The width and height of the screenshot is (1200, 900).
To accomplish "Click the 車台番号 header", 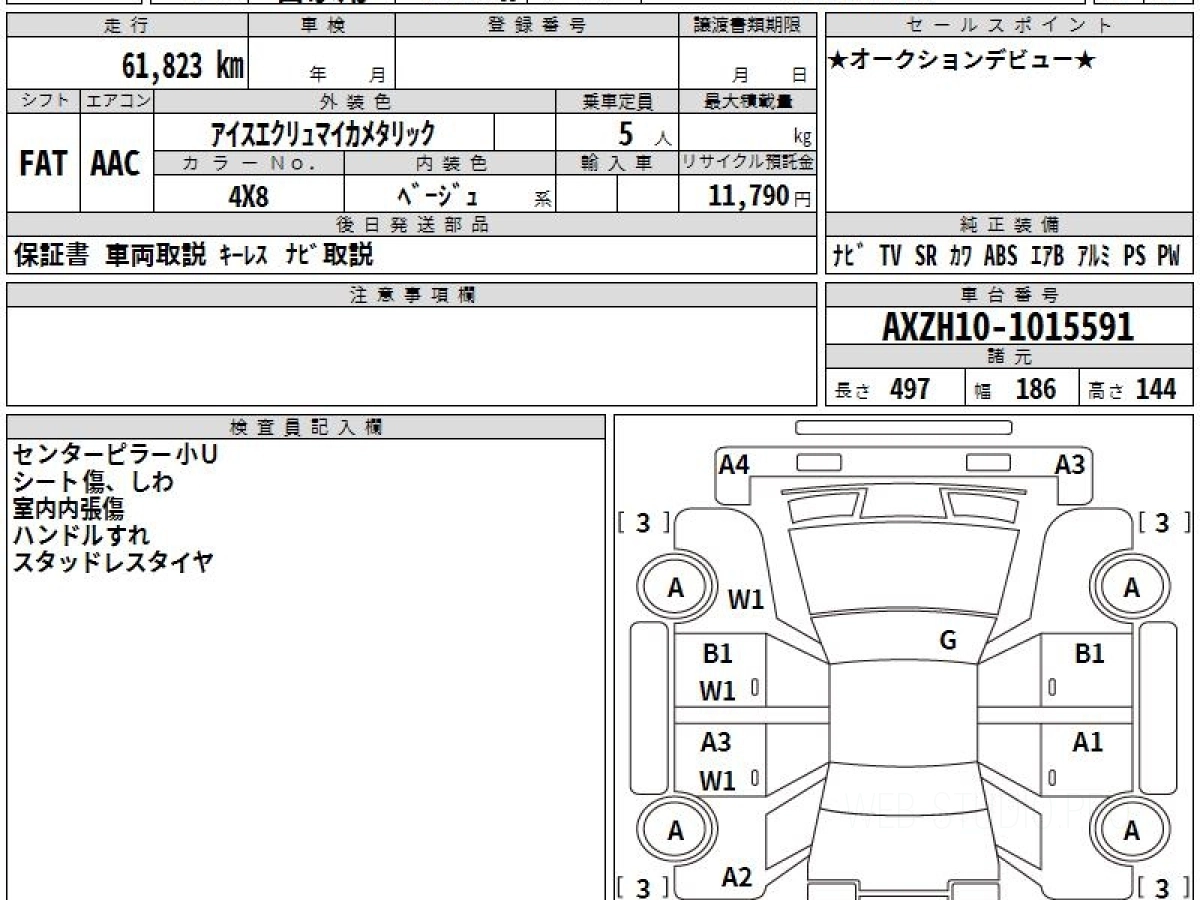I will (1010, 295).
